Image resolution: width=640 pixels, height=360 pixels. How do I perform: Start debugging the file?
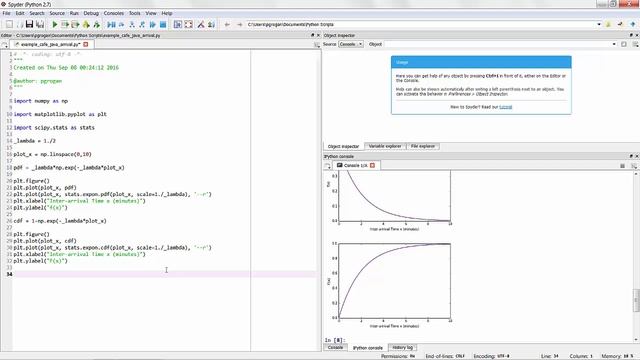111,24
